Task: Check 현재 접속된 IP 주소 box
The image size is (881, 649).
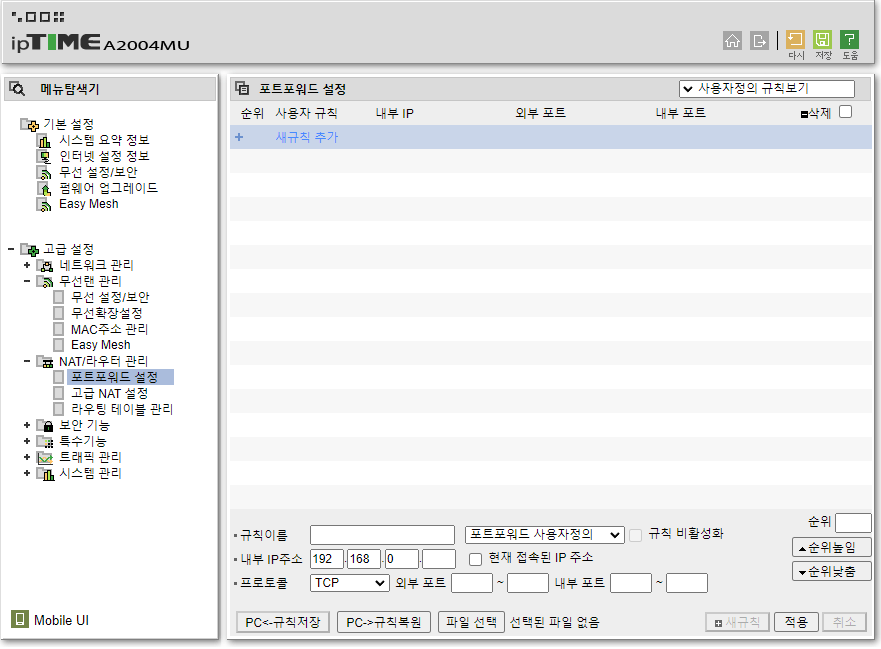Action: coord(475,559)
